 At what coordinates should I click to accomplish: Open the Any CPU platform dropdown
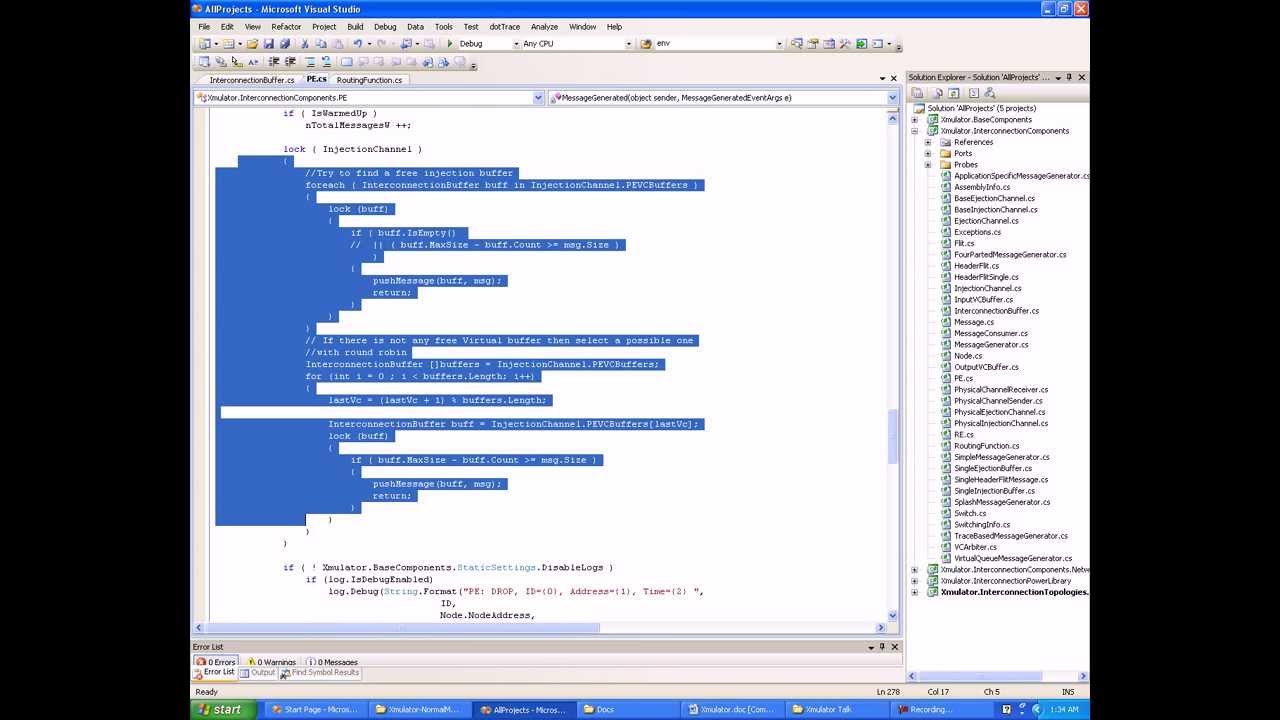point(629,44)
